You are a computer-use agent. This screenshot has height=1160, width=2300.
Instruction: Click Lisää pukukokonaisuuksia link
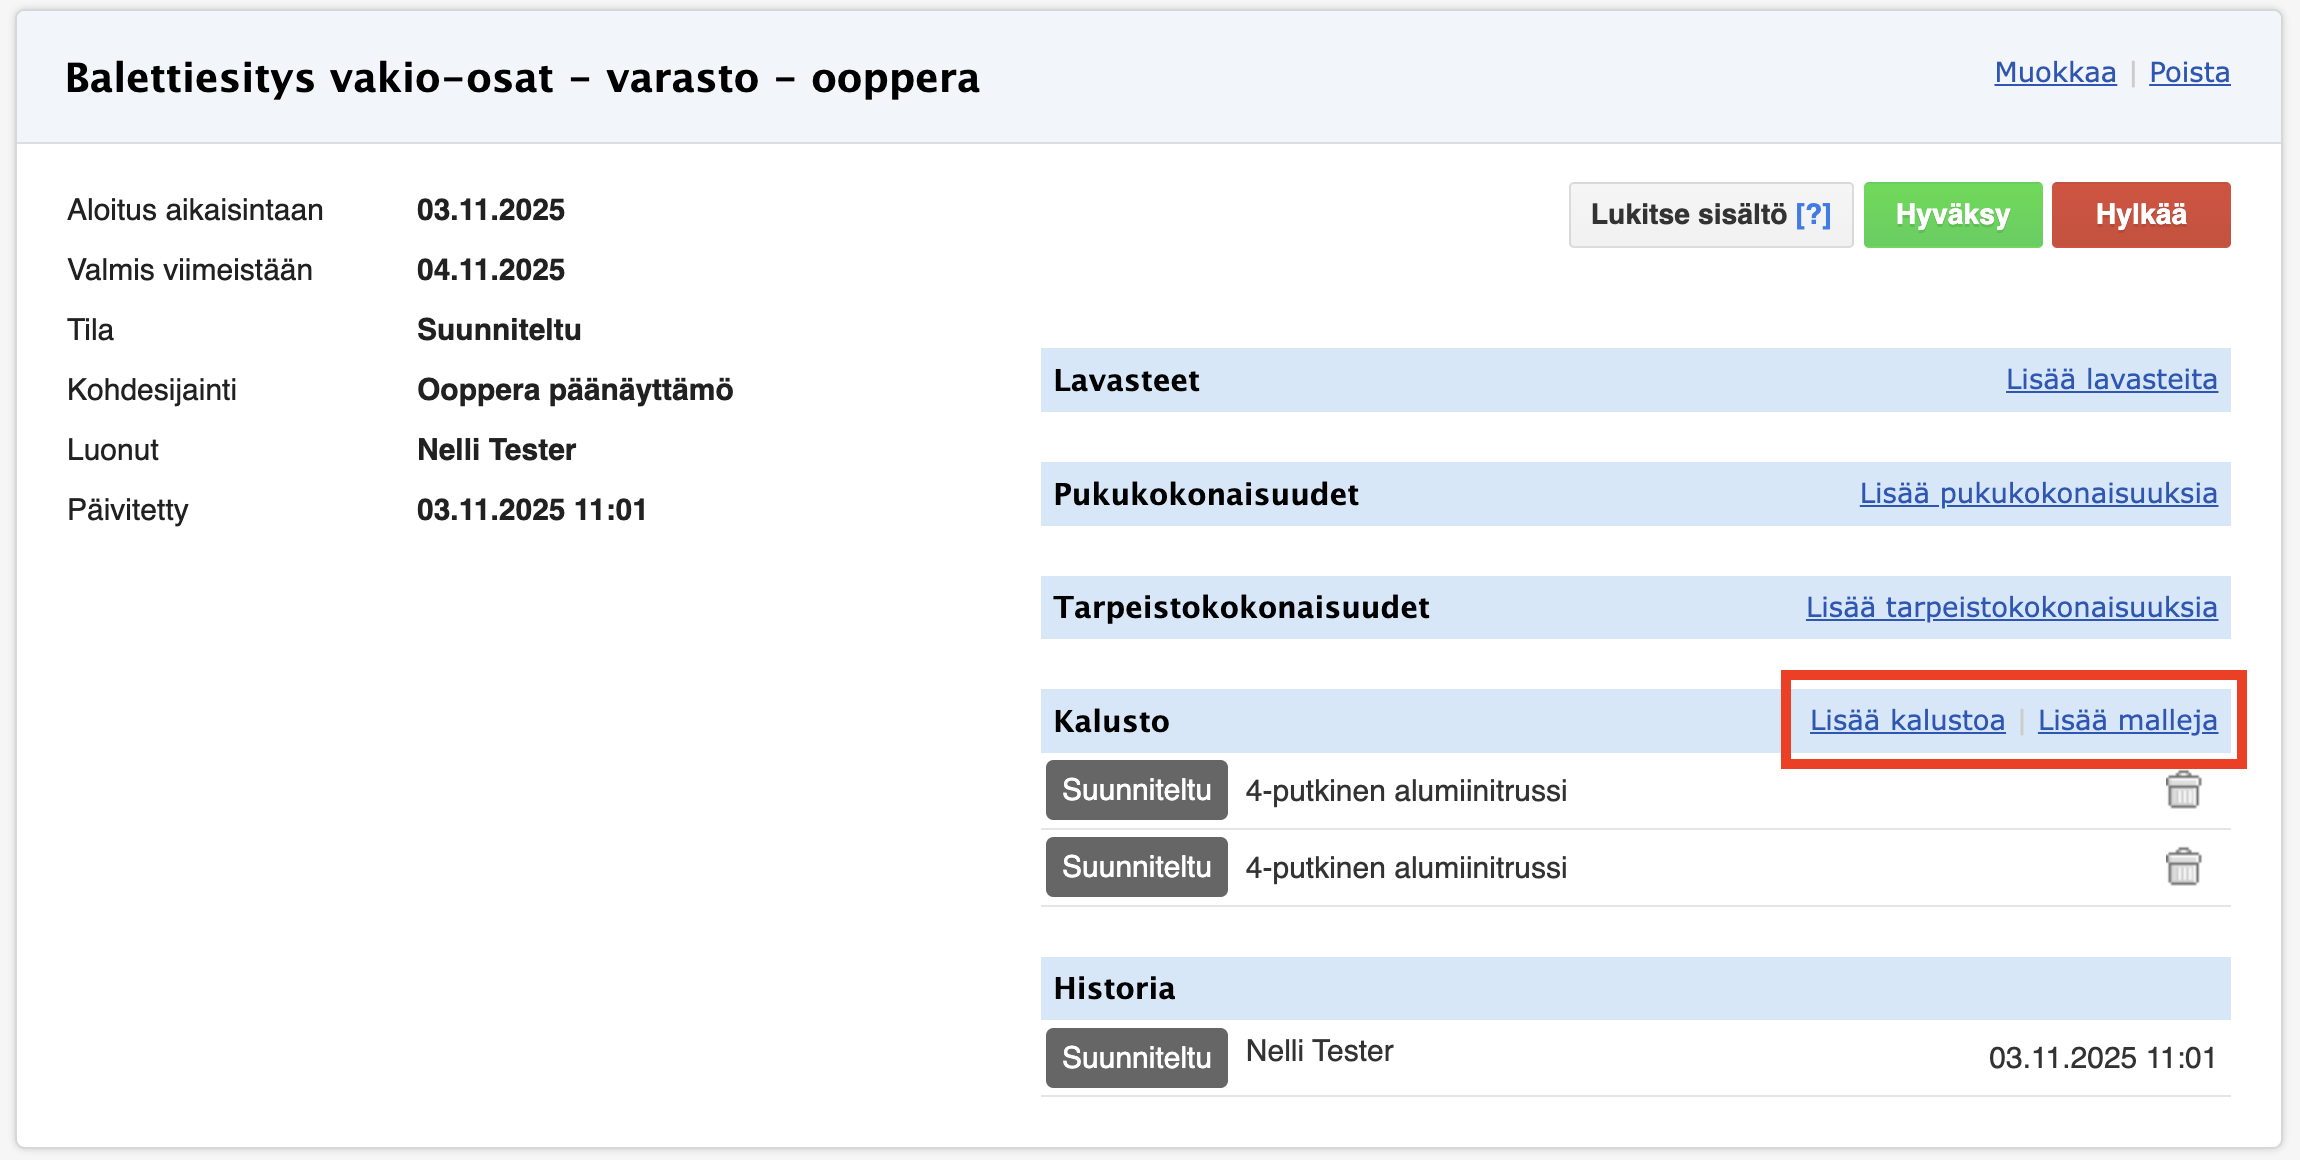point(2038,494)
